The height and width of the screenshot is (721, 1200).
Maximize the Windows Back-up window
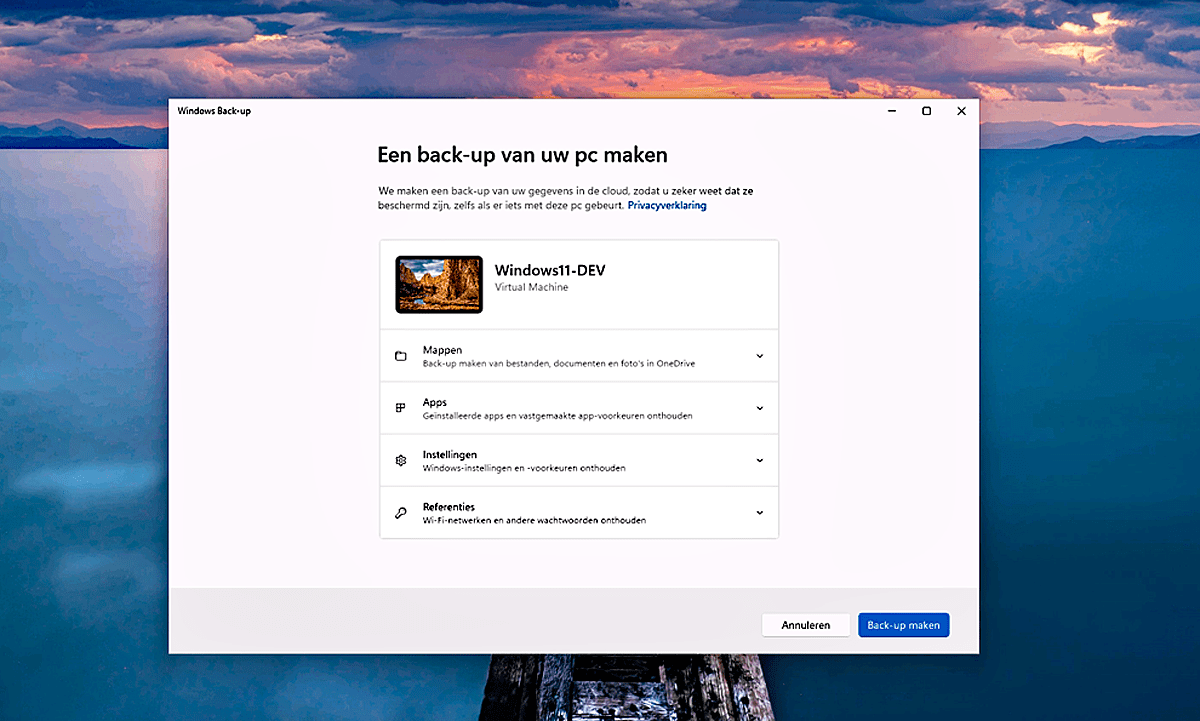926,111
